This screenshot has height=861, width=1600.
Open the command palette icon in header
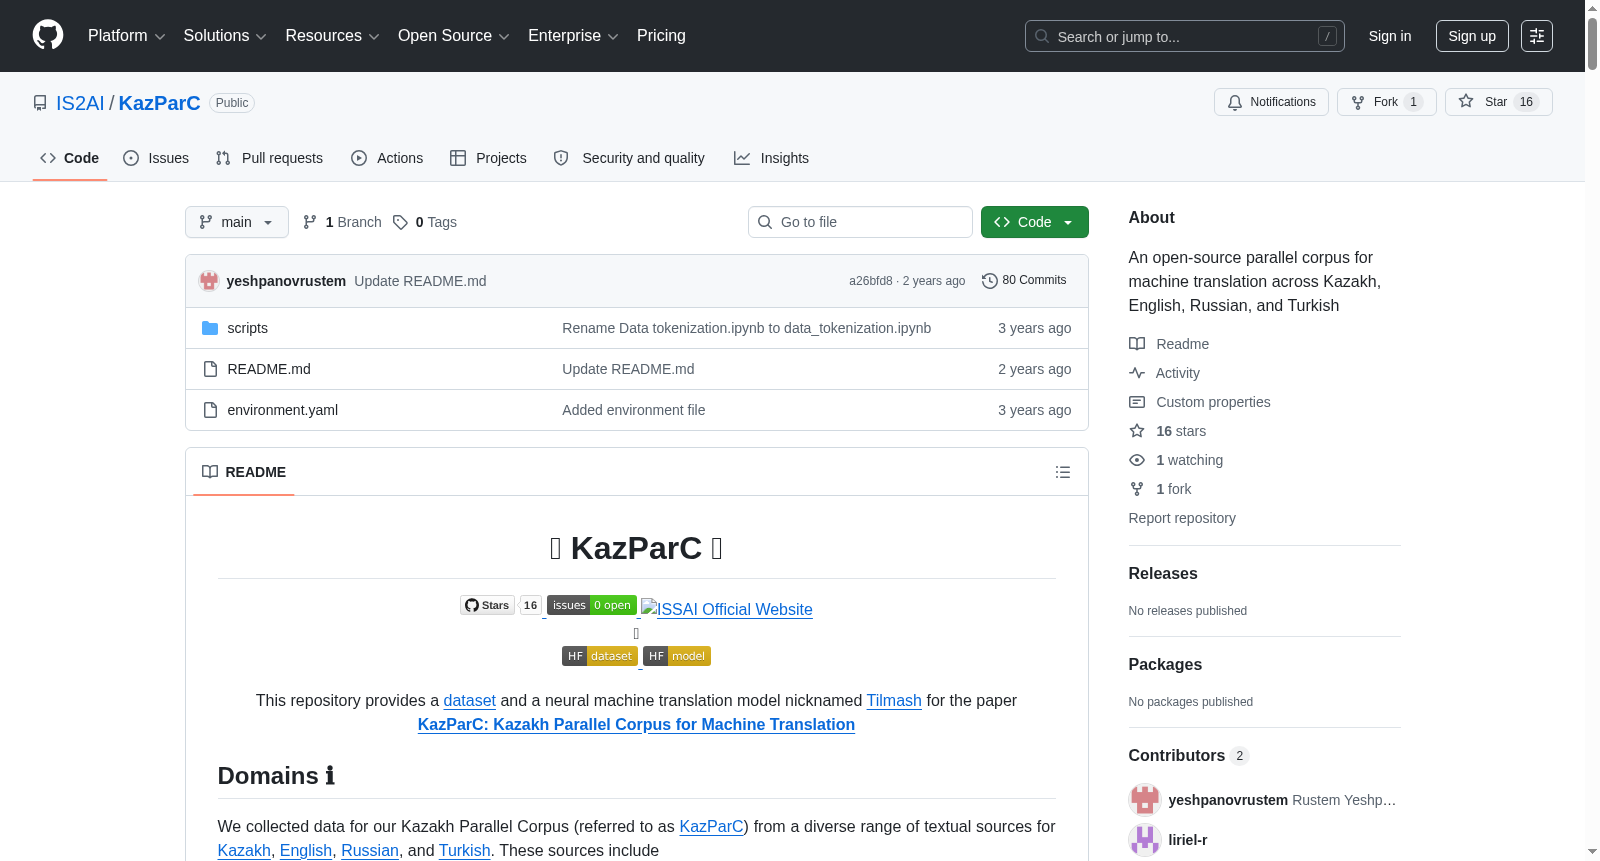[1537, 36]
